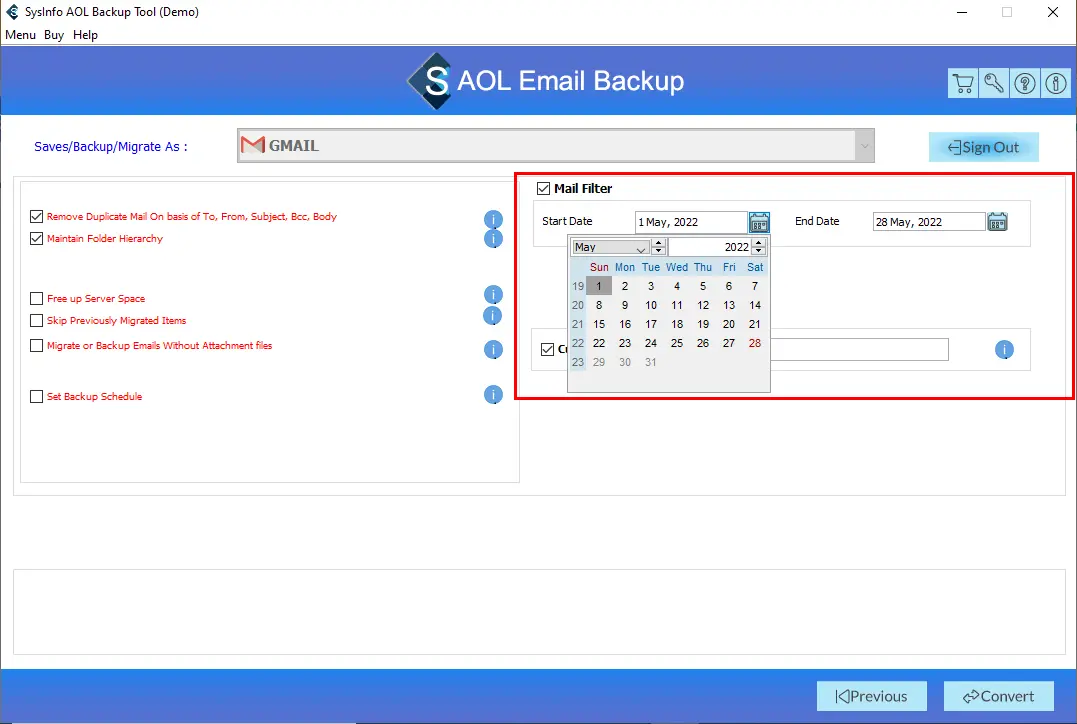Click the Sun column header in calendar
The image size is (1077, 724).
pyautogui.click(x=599, y=267)
